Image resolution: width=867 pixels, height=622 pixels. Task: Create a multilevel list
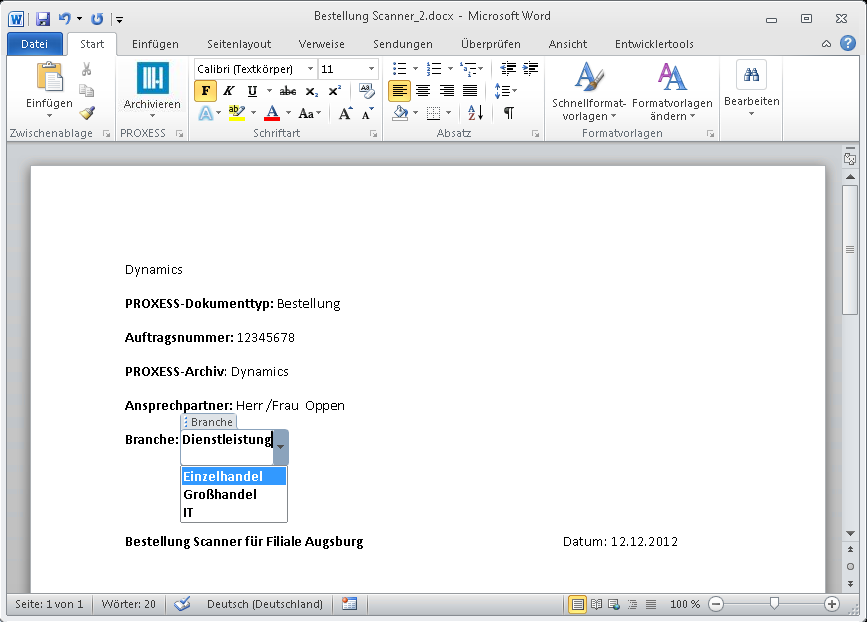(468, 69)
